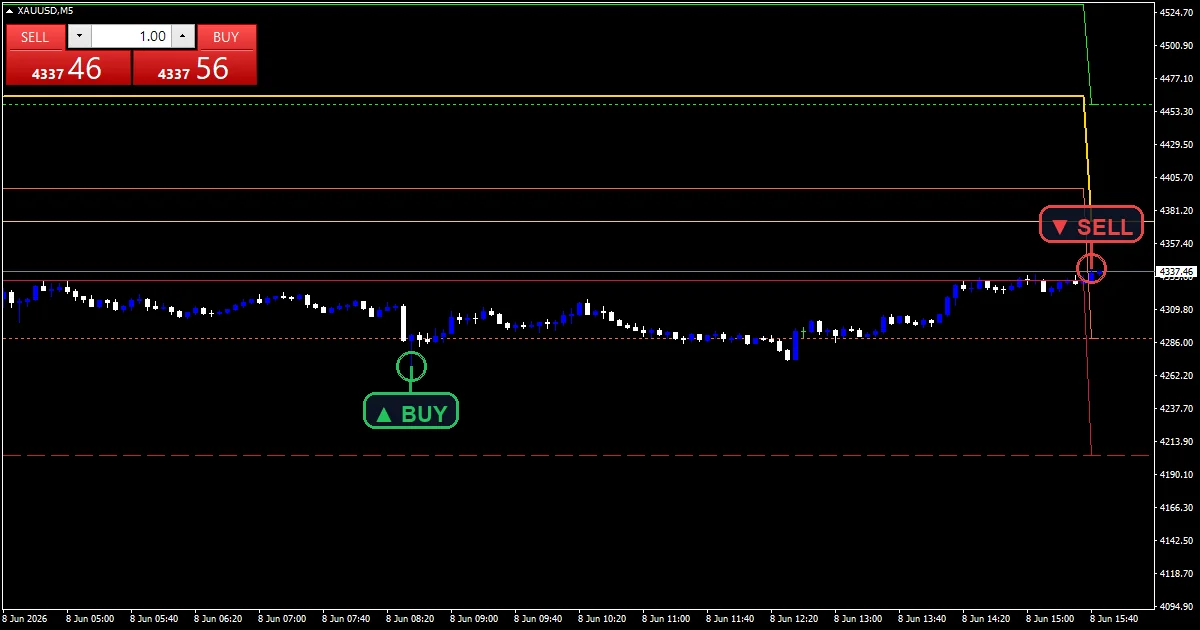Click the 4309.80 price scale label
The height and width of the screenshot is (630, 1200).
1174,310
